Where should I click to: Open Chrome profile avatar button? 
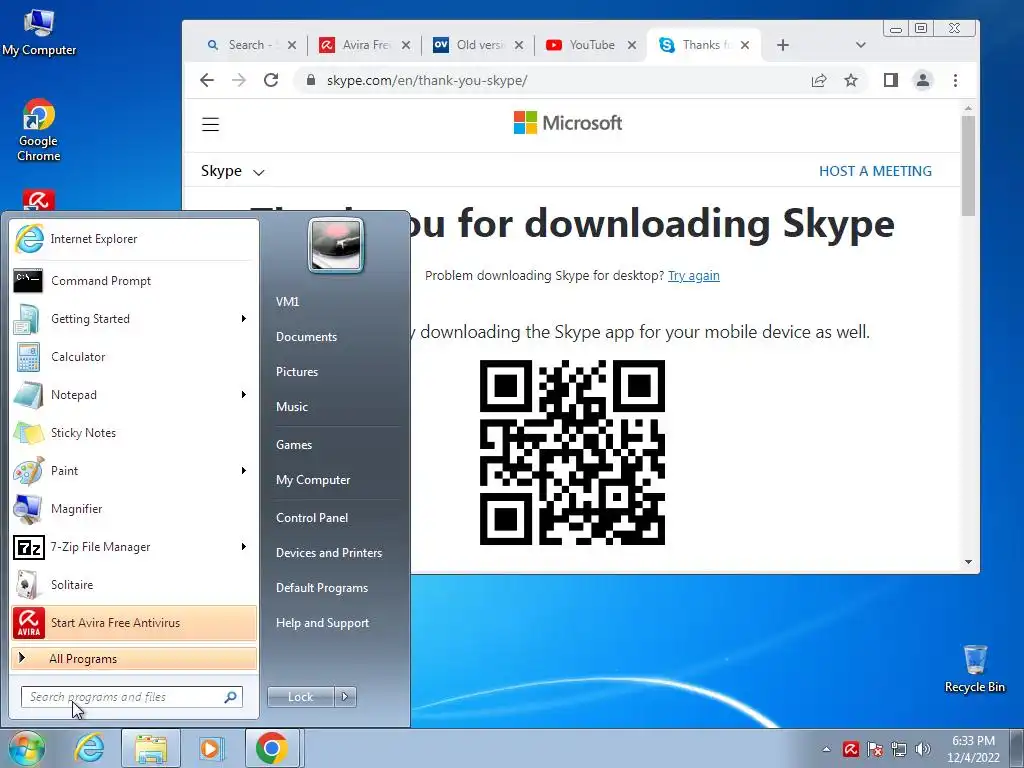(923, 80)
